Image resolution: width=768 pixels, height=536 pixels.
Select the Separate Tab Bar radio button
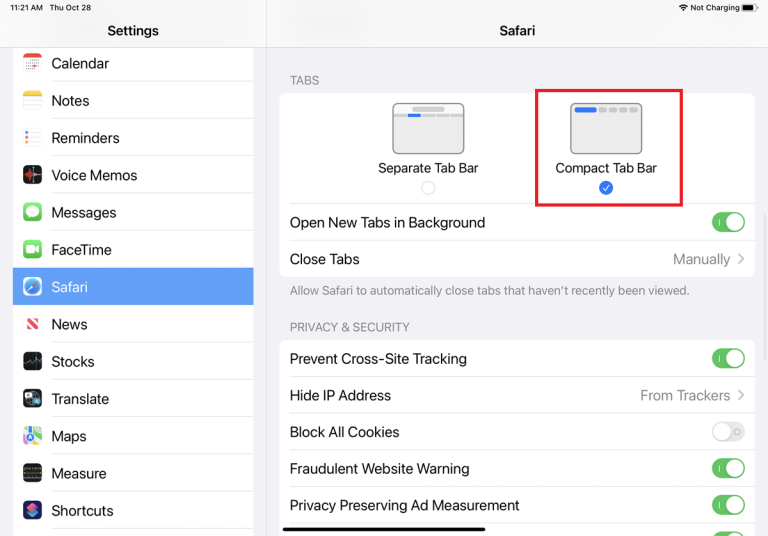(428, 188)
